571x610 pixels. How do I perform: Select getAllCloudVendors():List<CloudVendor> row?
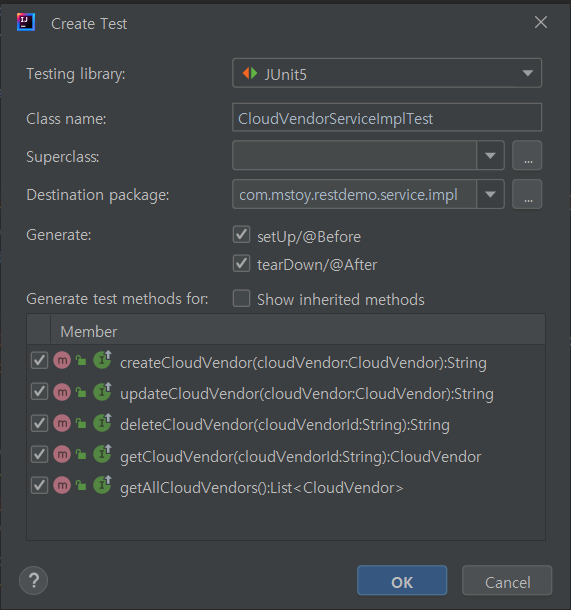point(286,486)
